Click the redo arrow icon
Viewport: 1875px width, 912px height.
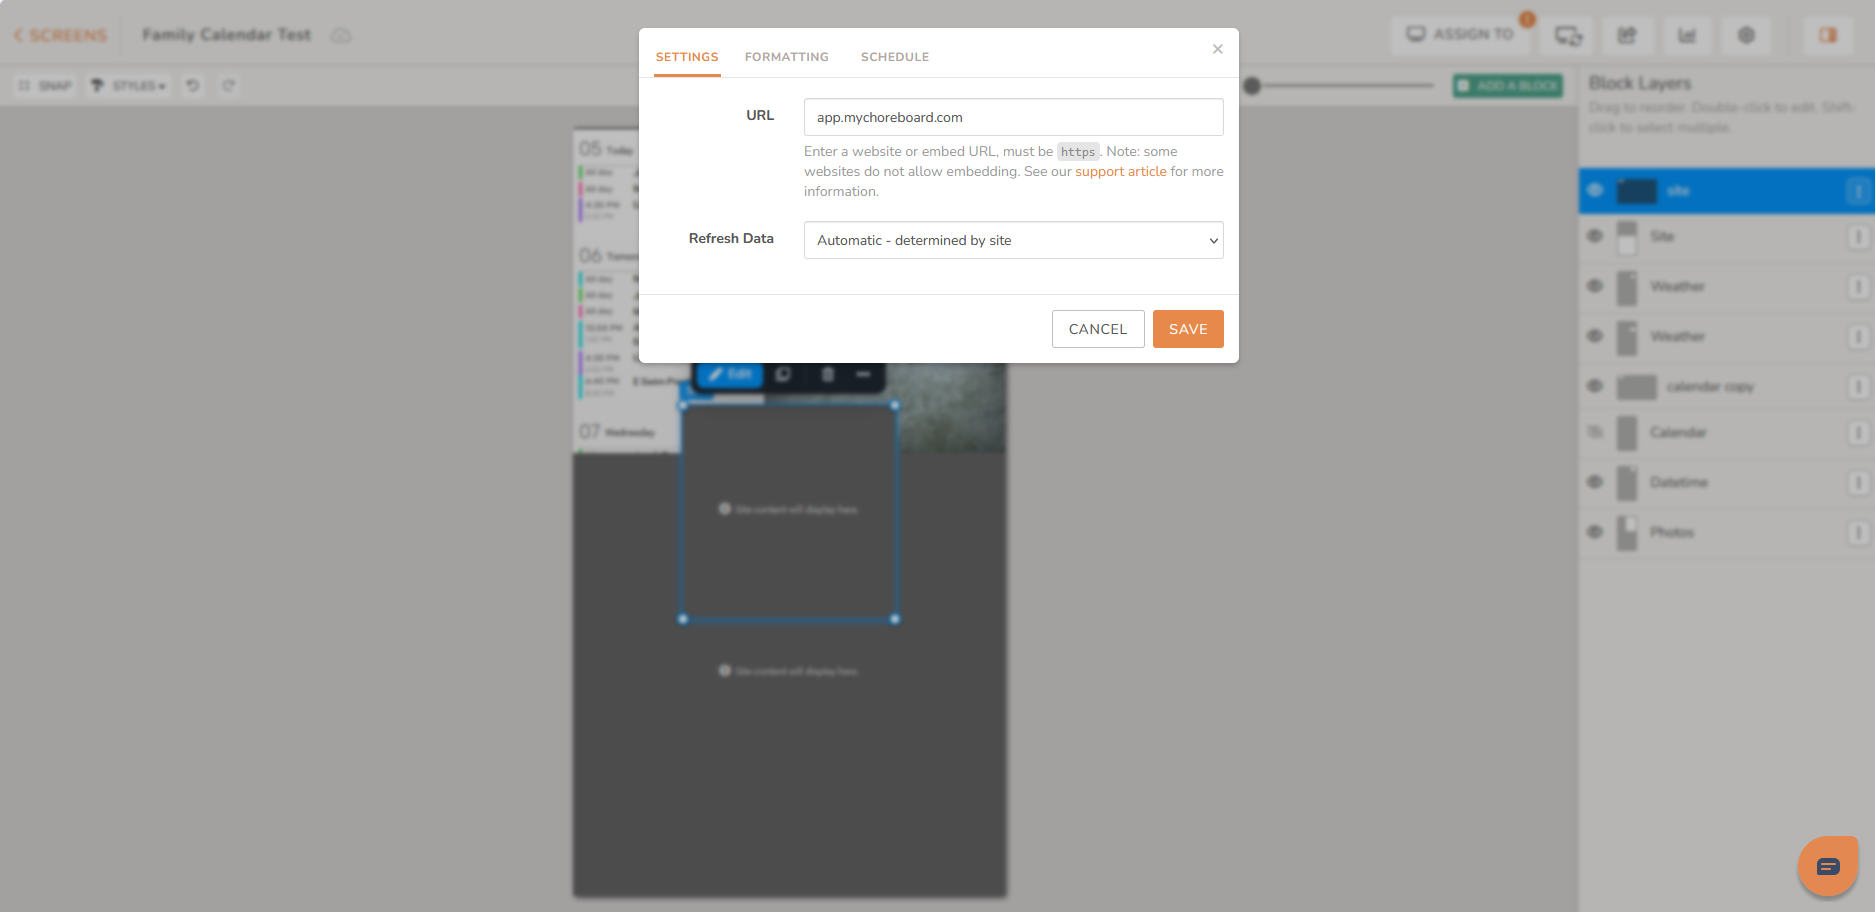(x=229, y=86)
